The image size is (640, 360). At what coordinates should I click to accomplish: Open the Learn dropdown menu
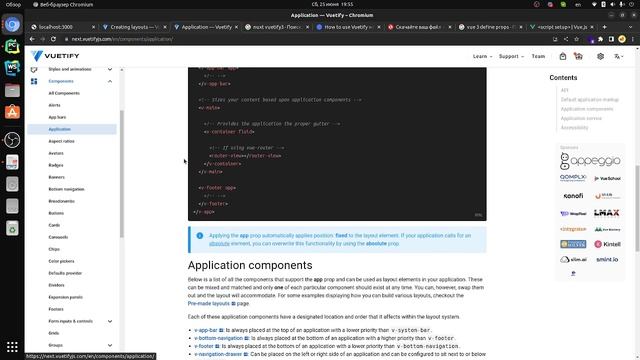(482, 56)
